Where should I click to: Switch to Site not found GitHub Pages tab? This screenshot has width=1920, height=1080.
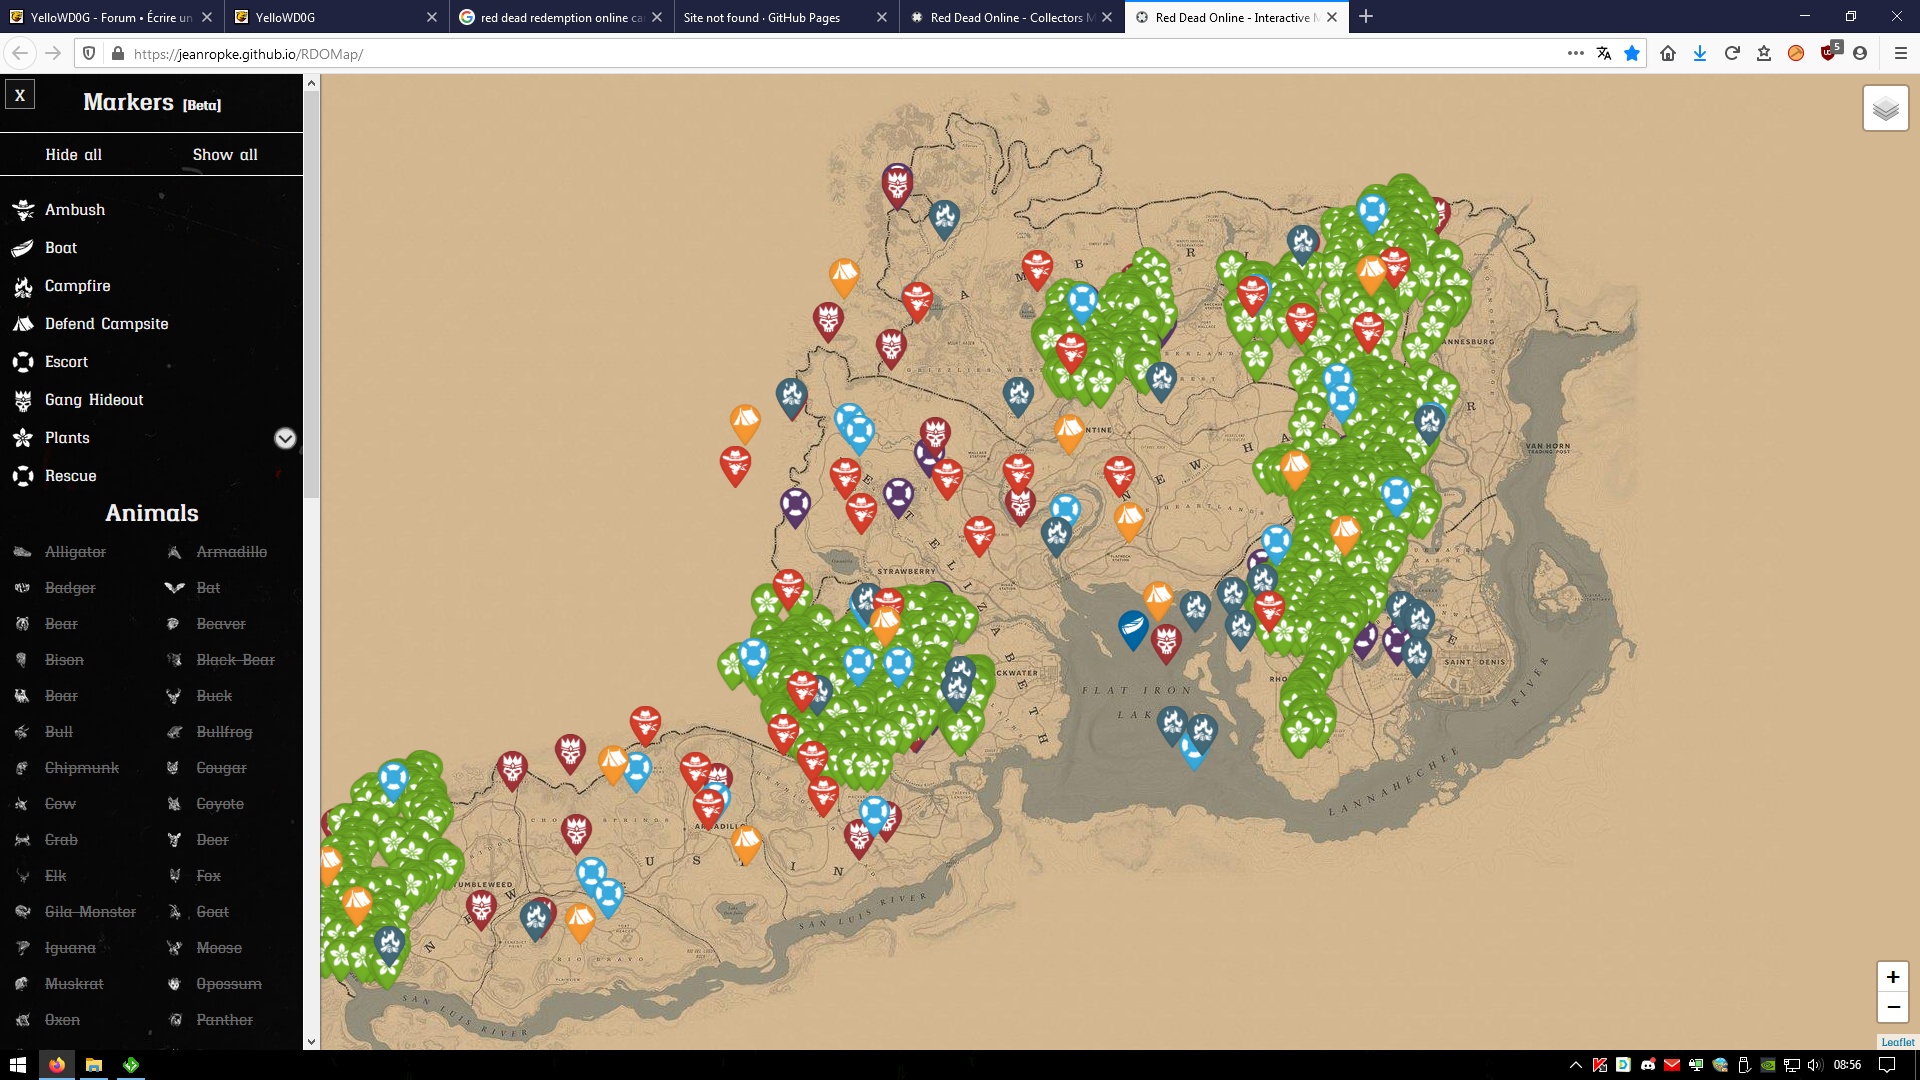[787, 17]
